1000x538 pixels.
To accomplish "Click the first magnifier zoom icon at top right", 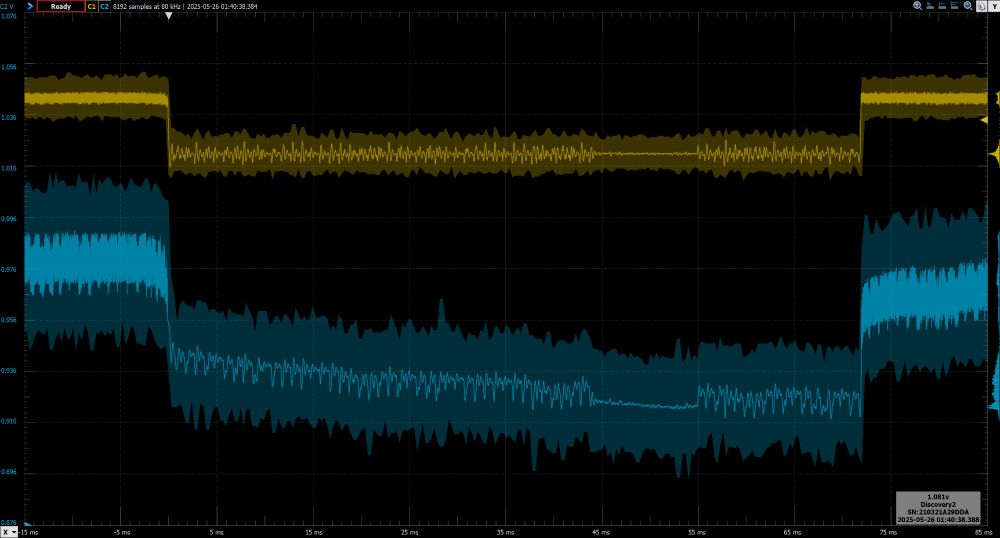I will (x=918, y=6).
